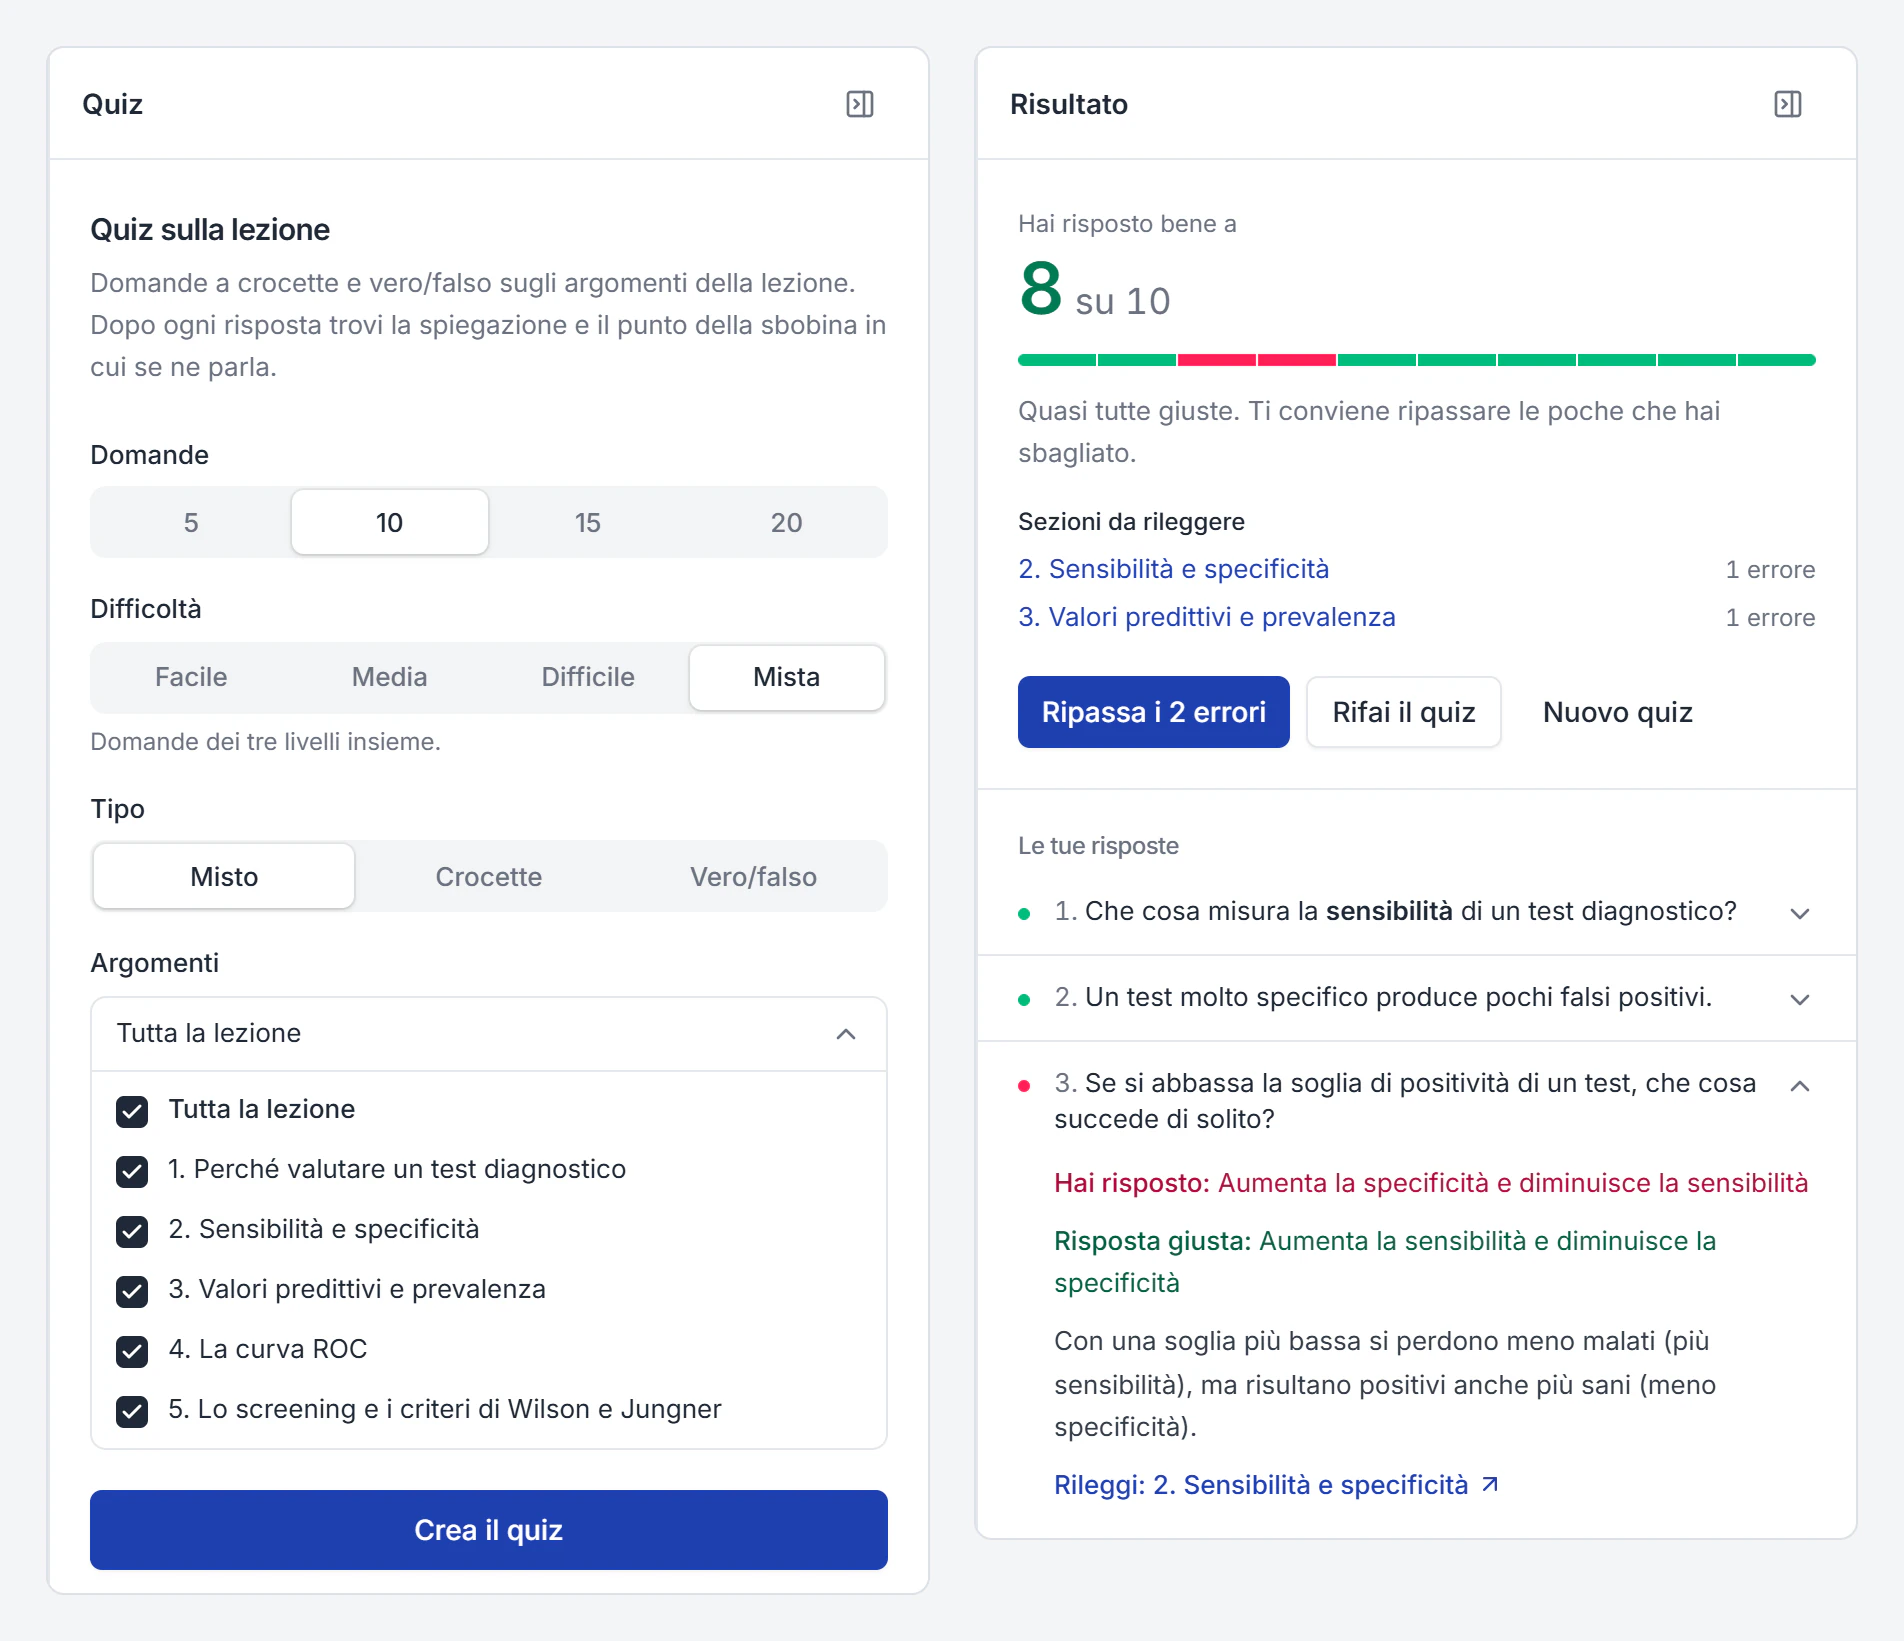The width and height of the screenshot is (1904, 1641).
Task: Click 'Hai risposto' wrong answer text
Action: pyautogui.click(x=1431, y=1183)
